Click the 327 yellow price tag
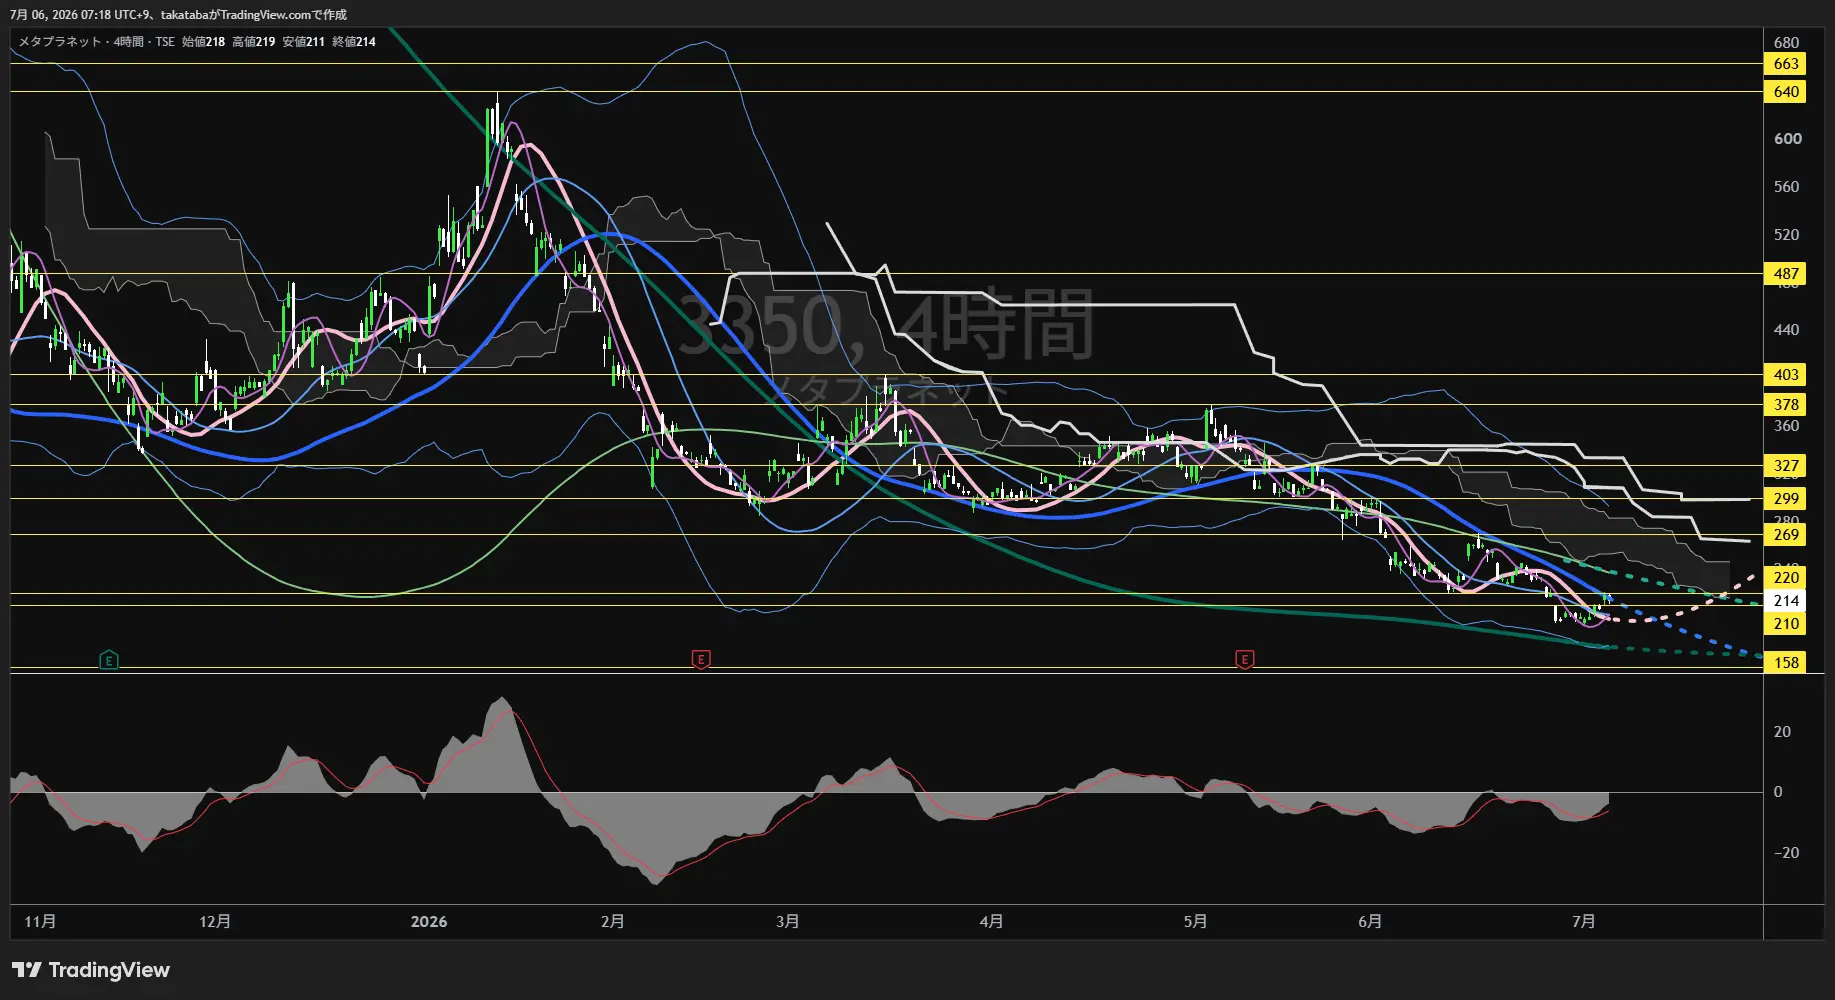The width and height of the screenshot is (1835, 1000). tap(1786, 466)
